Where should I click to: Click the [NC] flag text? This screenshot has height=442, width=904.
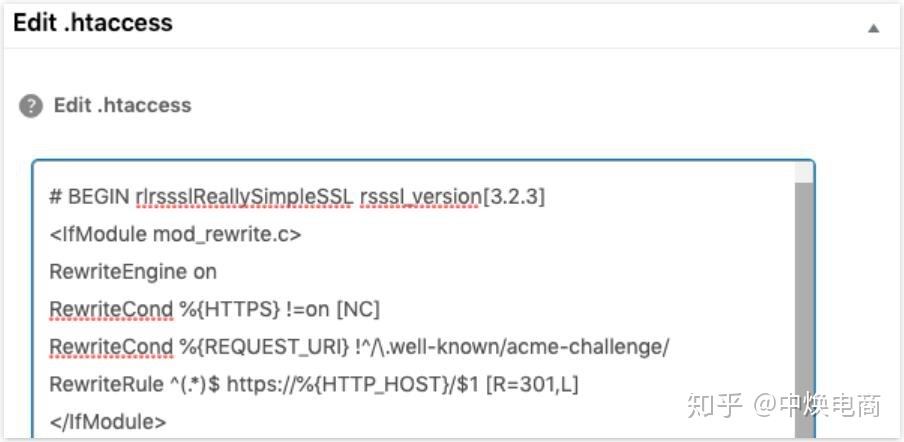click(357, 310)
